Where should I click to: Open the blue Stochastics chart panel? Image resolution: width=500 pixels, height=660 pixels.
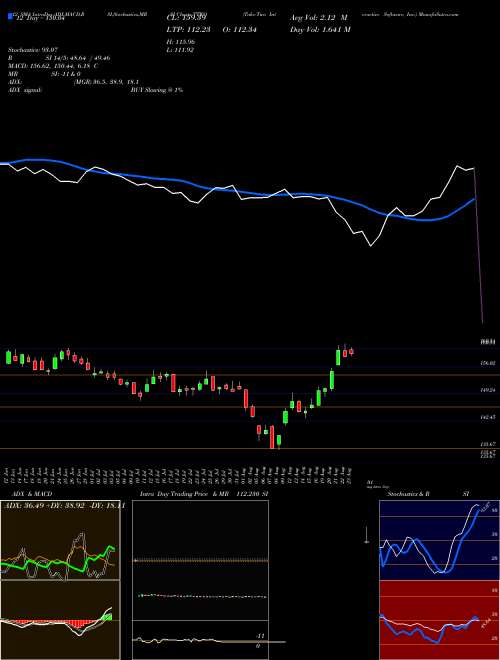click(x=439, y=541)
